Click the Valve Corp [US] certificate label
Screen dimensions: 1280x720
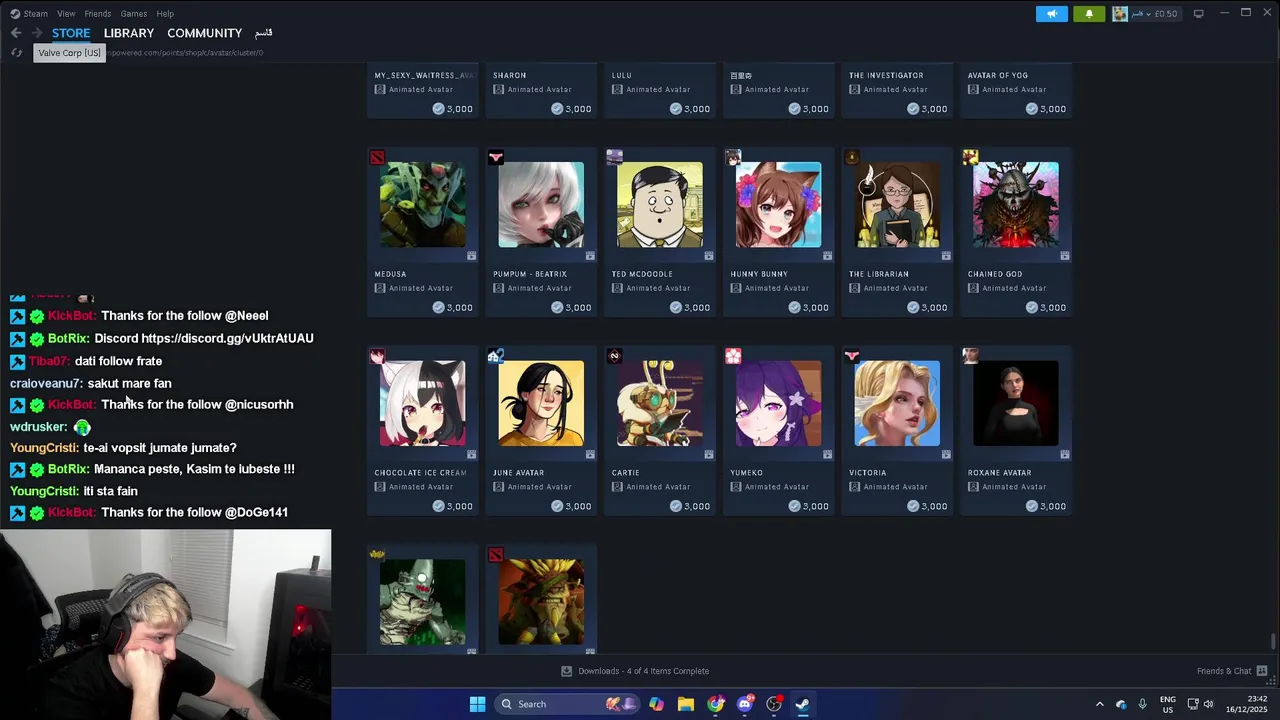point(70,53)
